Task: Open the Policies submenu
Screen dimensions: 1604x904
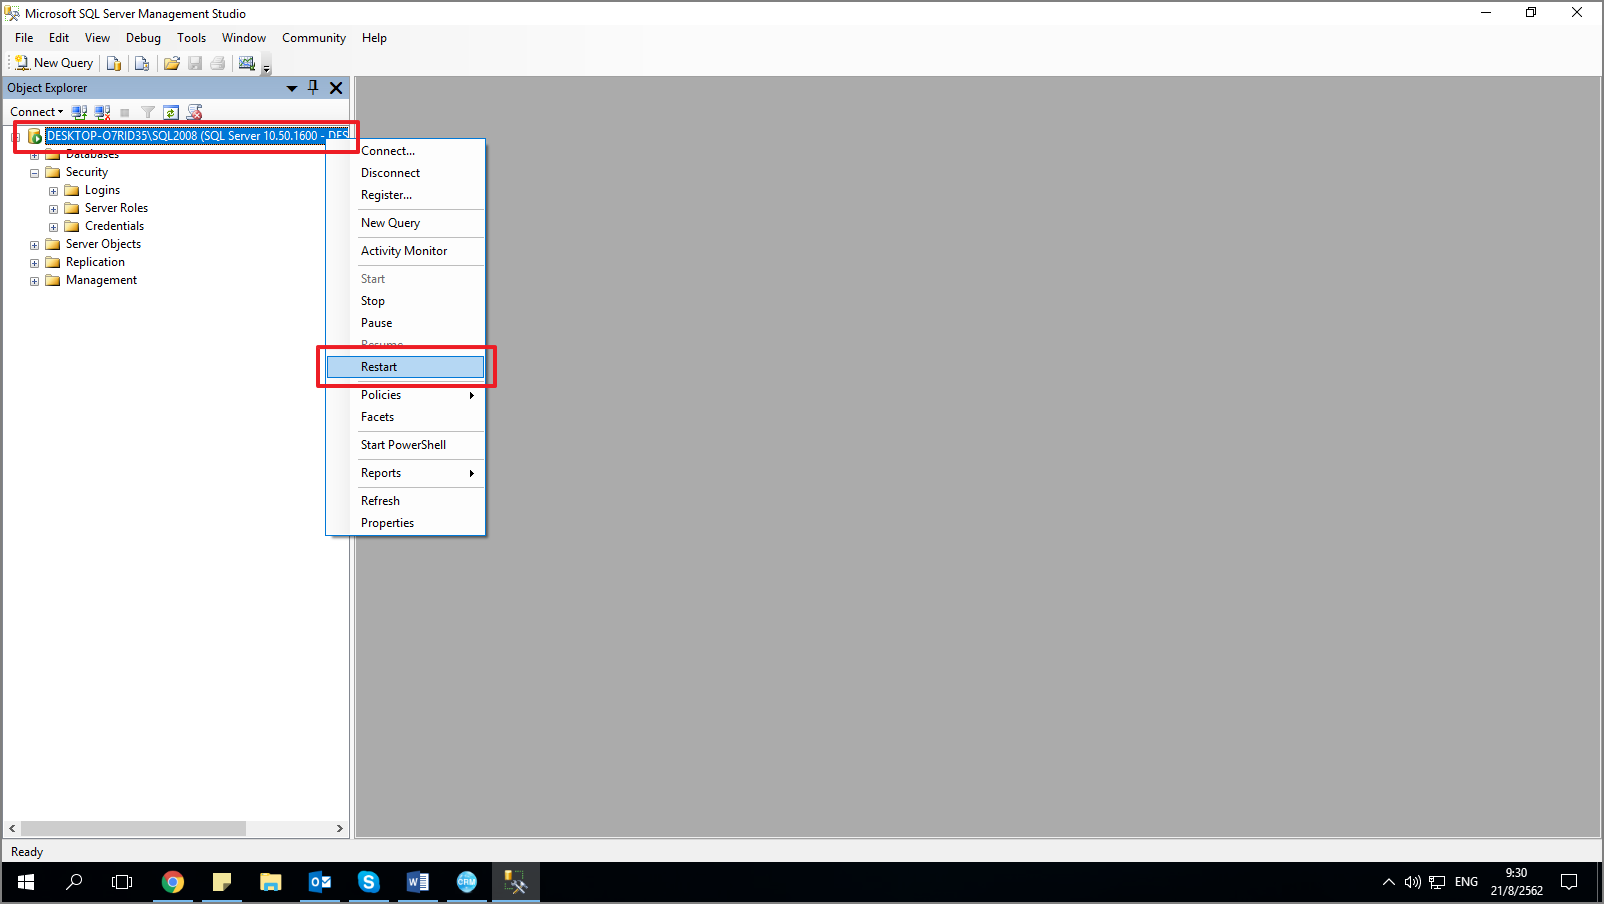Action: 406,395
